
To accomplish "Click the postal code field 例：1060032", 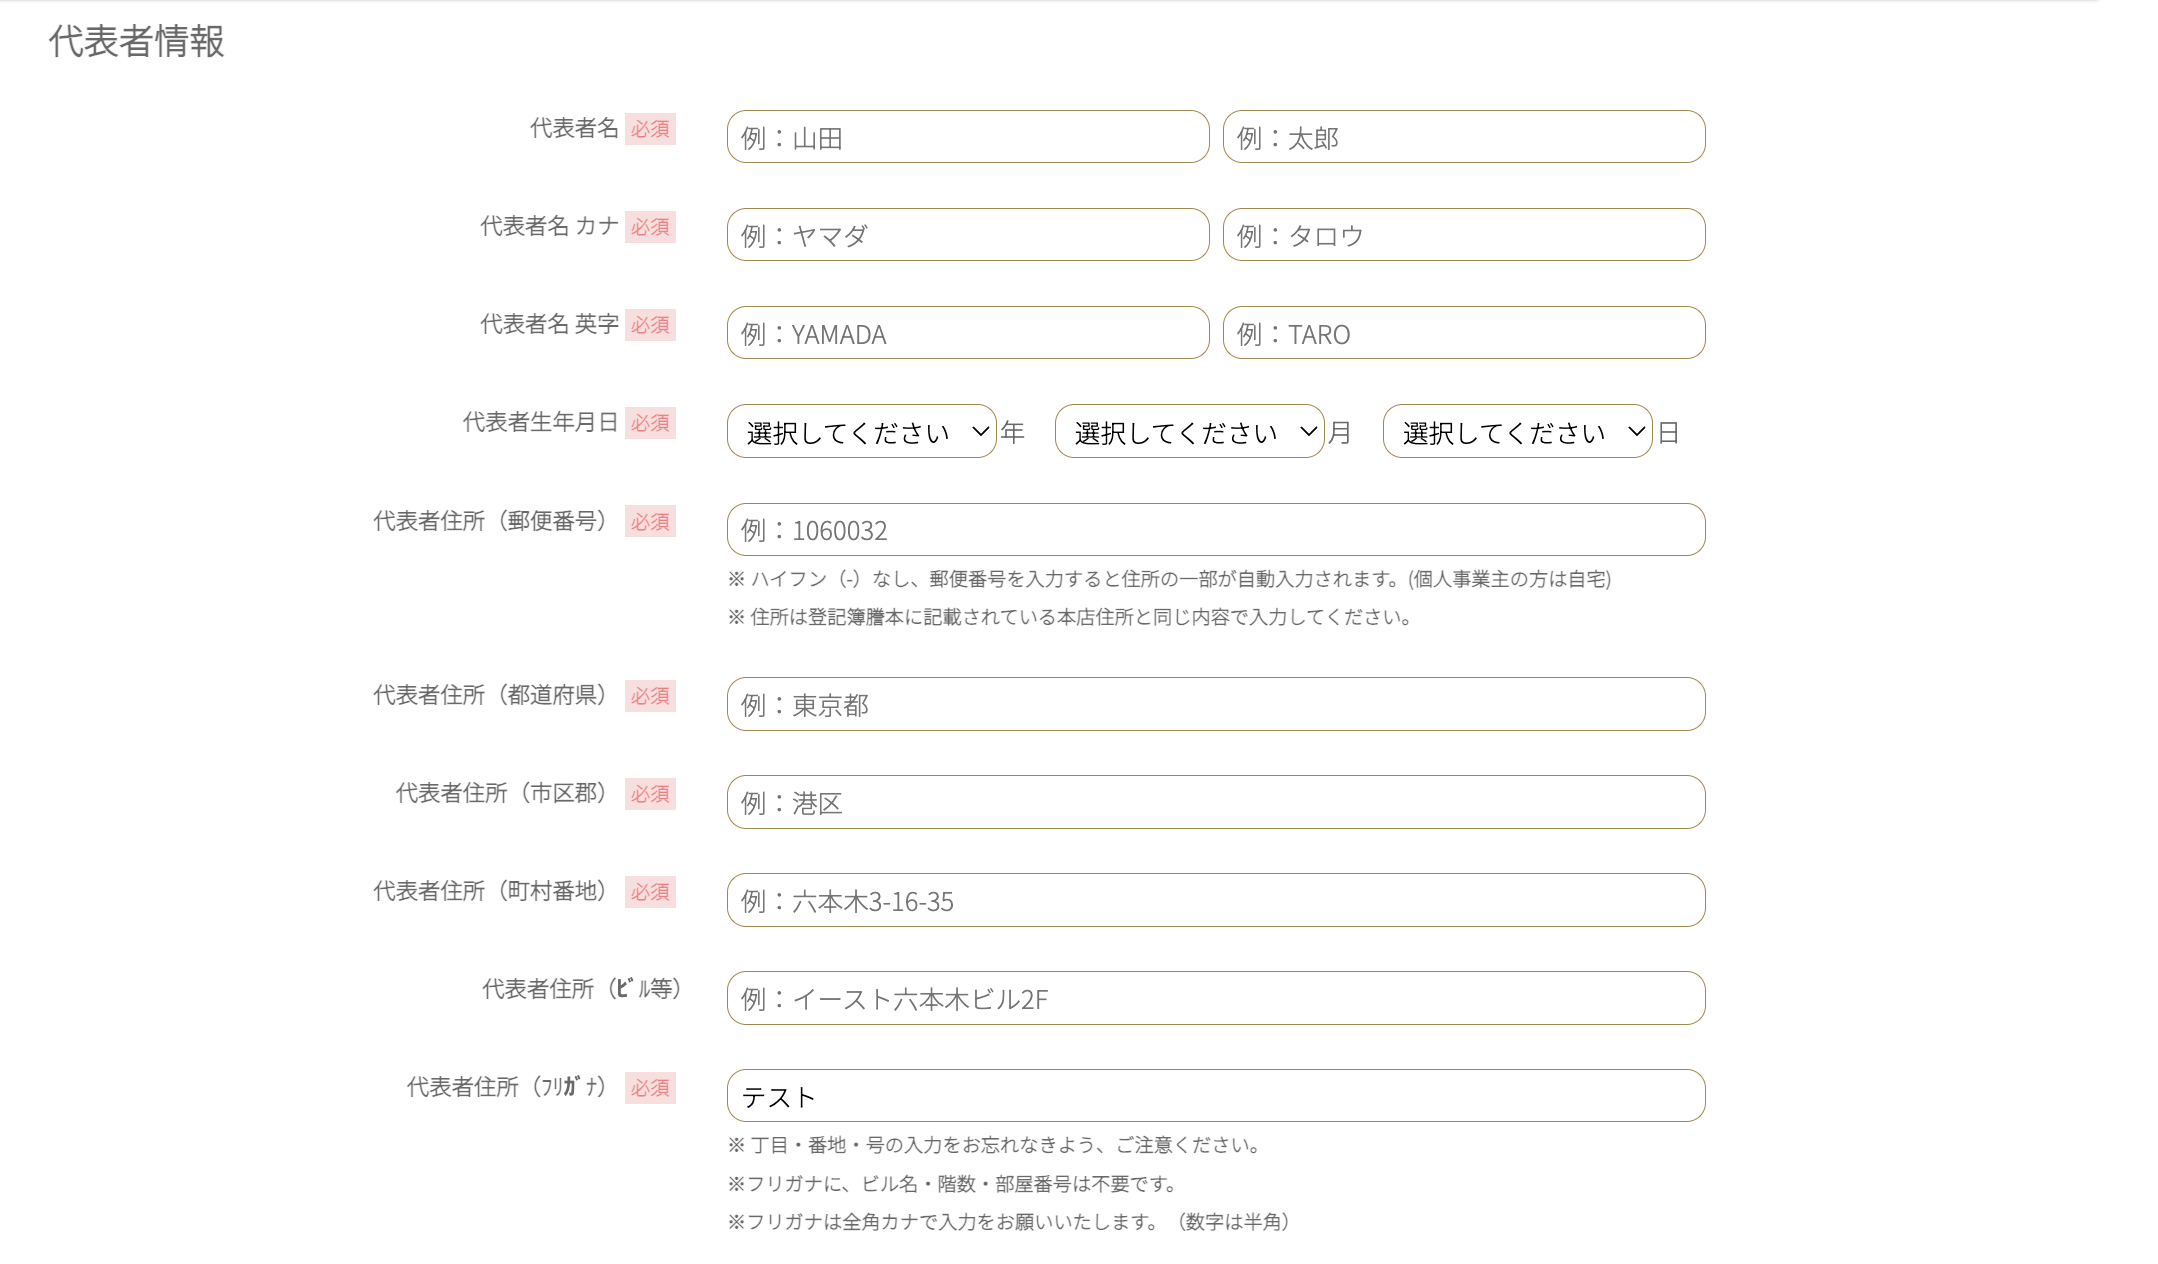I will pos(1216,530).
